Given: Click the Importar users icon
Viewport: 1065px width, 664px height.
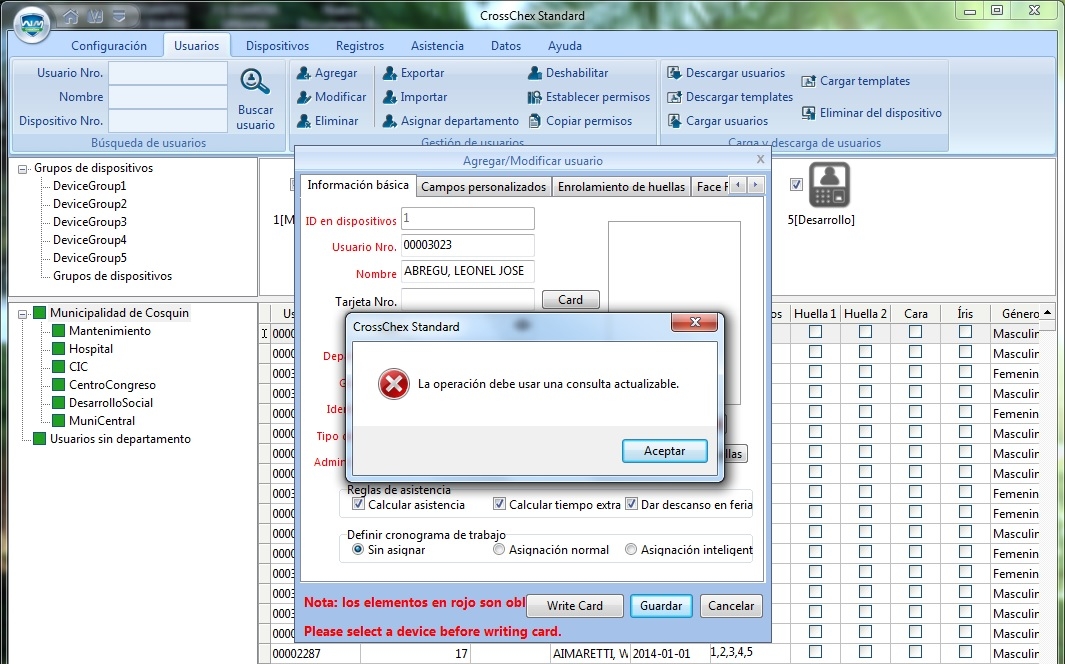Looking at the screenshot, I should pyautogui.click(x=390, y=97).
